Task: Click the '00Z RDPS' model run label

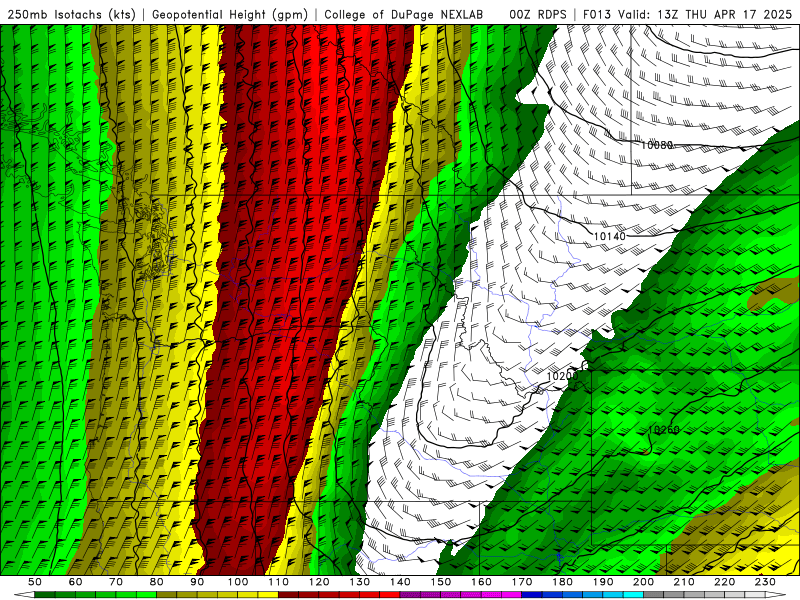Action: coord(538,15)
